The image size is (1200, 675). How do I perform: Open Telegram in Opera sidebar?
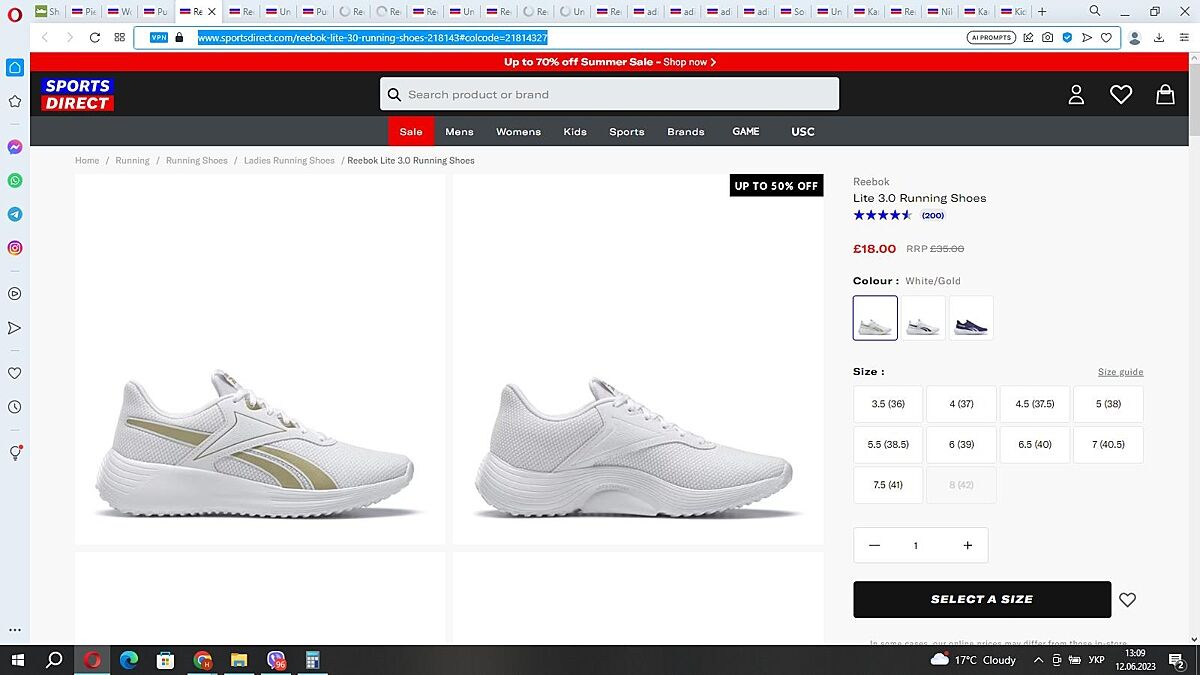(x=15, y=214)
